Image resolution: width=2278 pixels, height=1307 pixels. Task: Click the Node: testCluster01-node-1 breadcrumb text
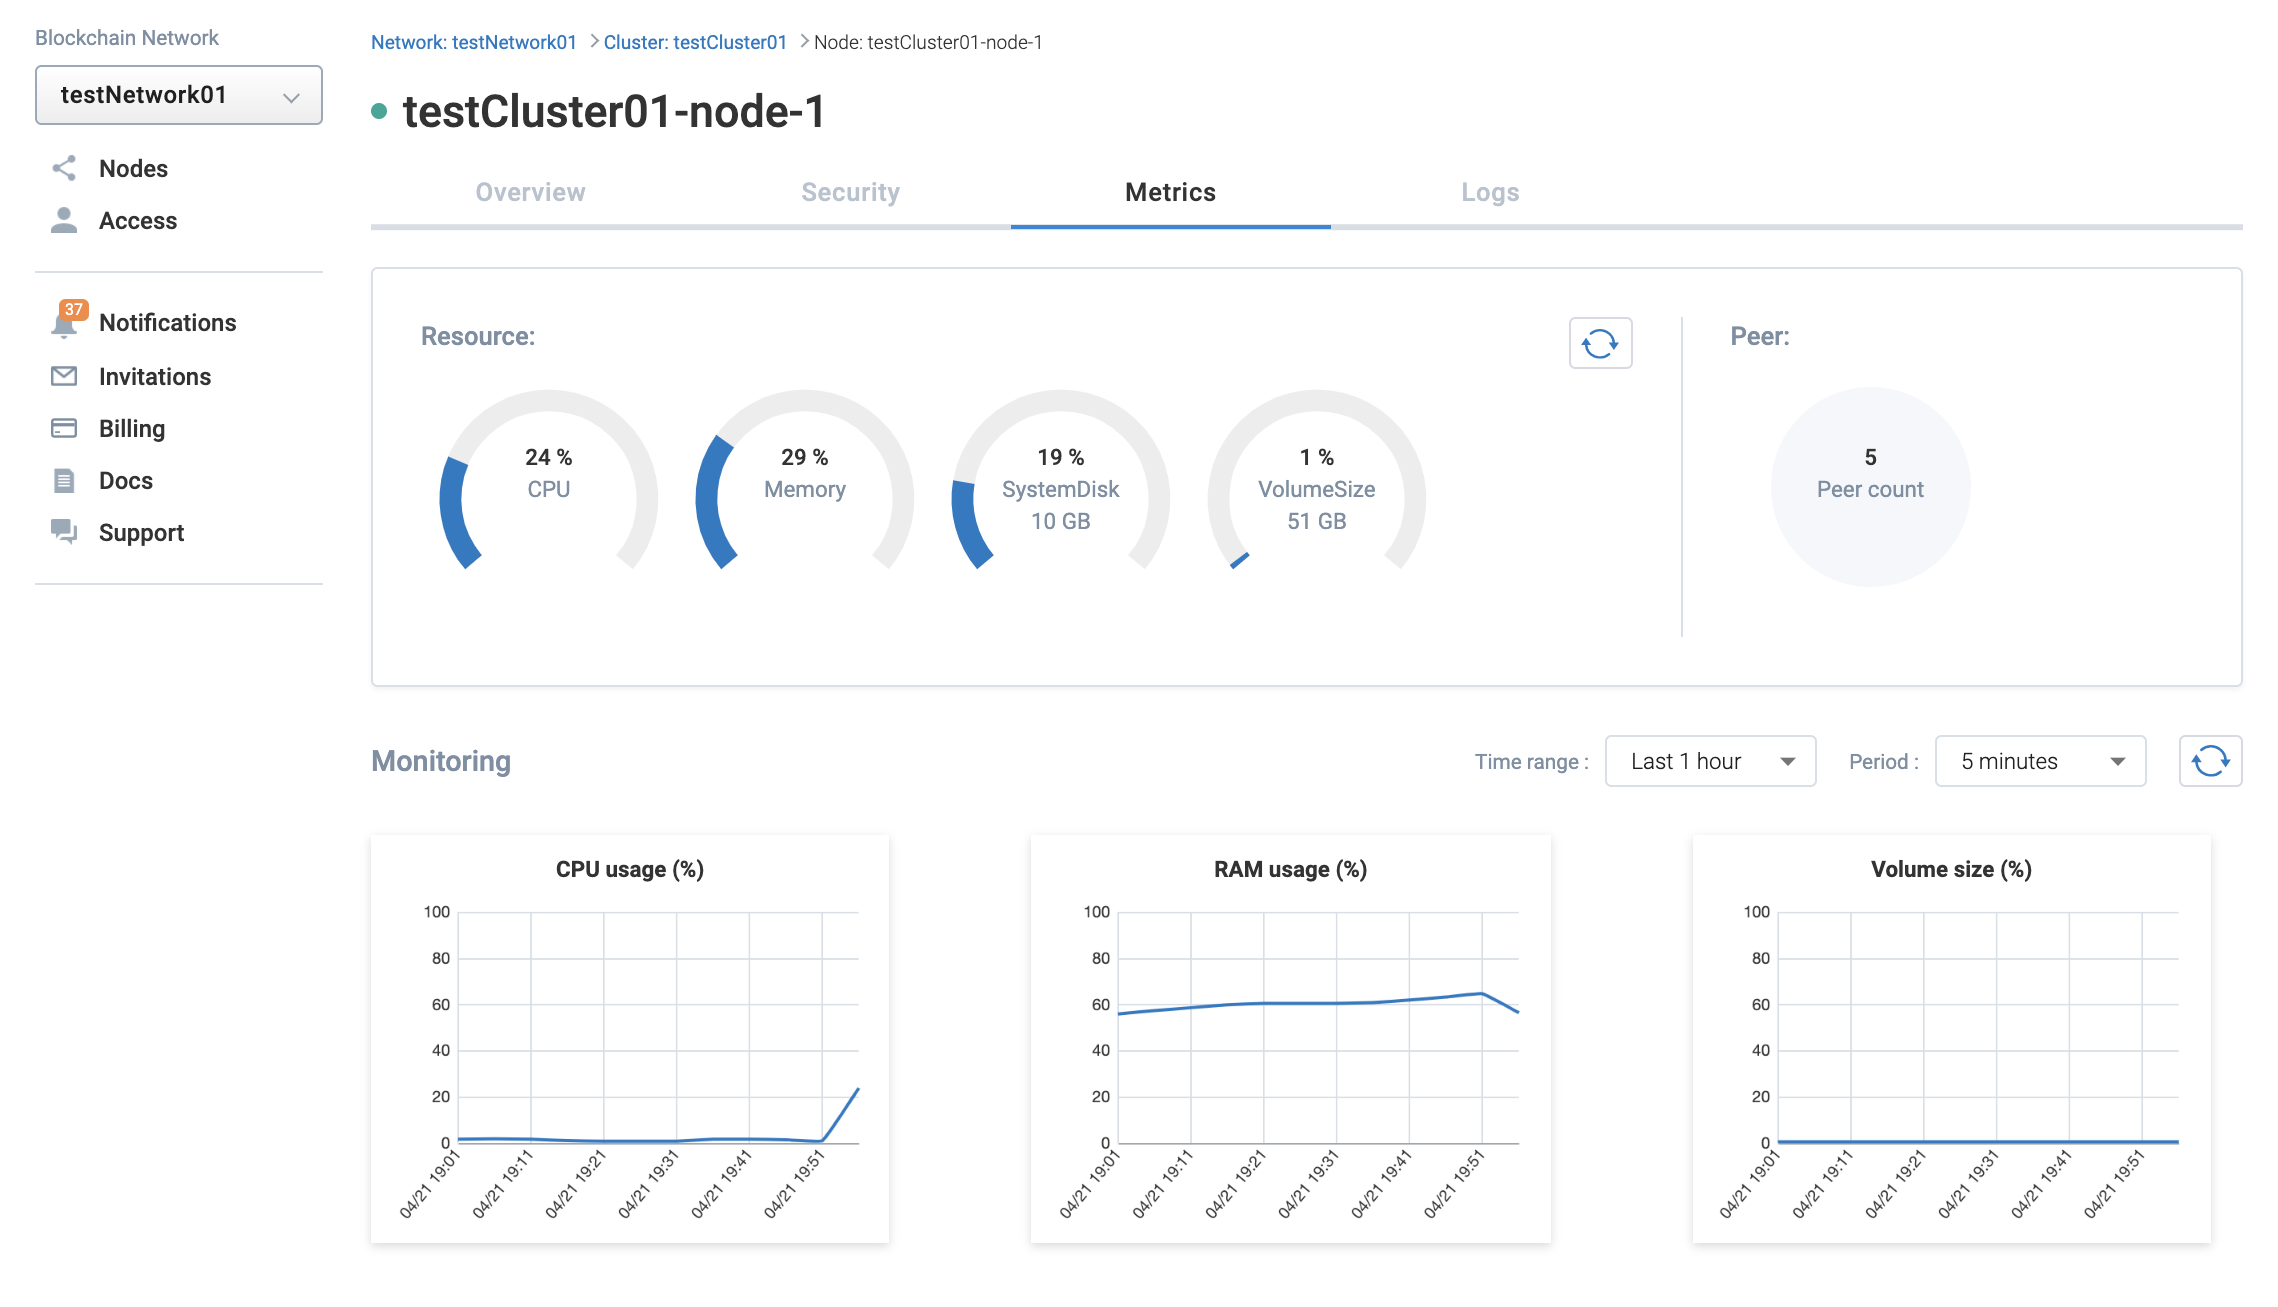pyautogui.click(x=928, y=42)
